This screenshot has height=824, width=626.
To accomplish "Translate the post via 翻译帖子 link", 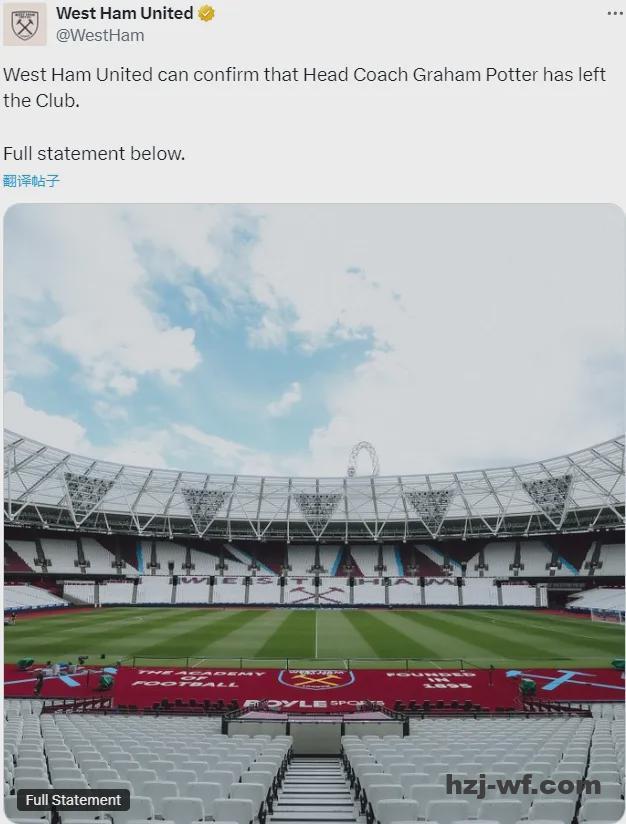I will tap(32, 181).
